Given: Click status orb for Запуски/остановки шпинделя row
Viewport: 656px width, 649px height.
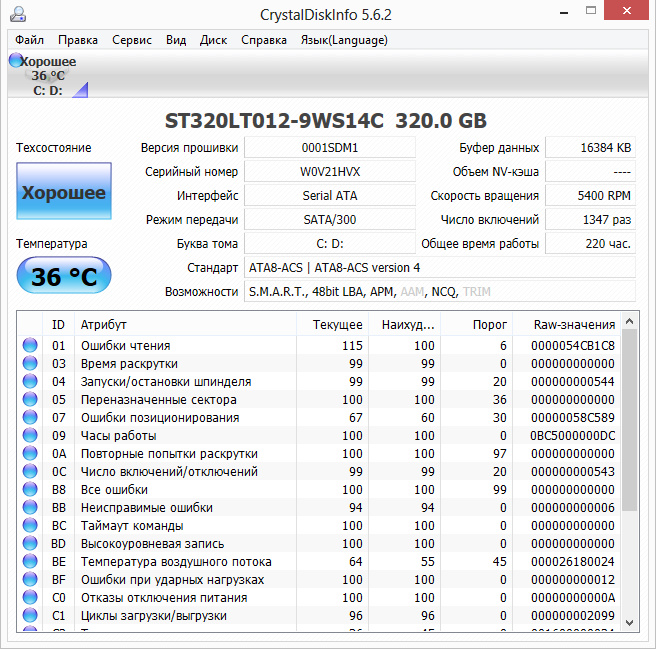Looking at the screenshot, I should pyautogui.click(x=30, y=381).
